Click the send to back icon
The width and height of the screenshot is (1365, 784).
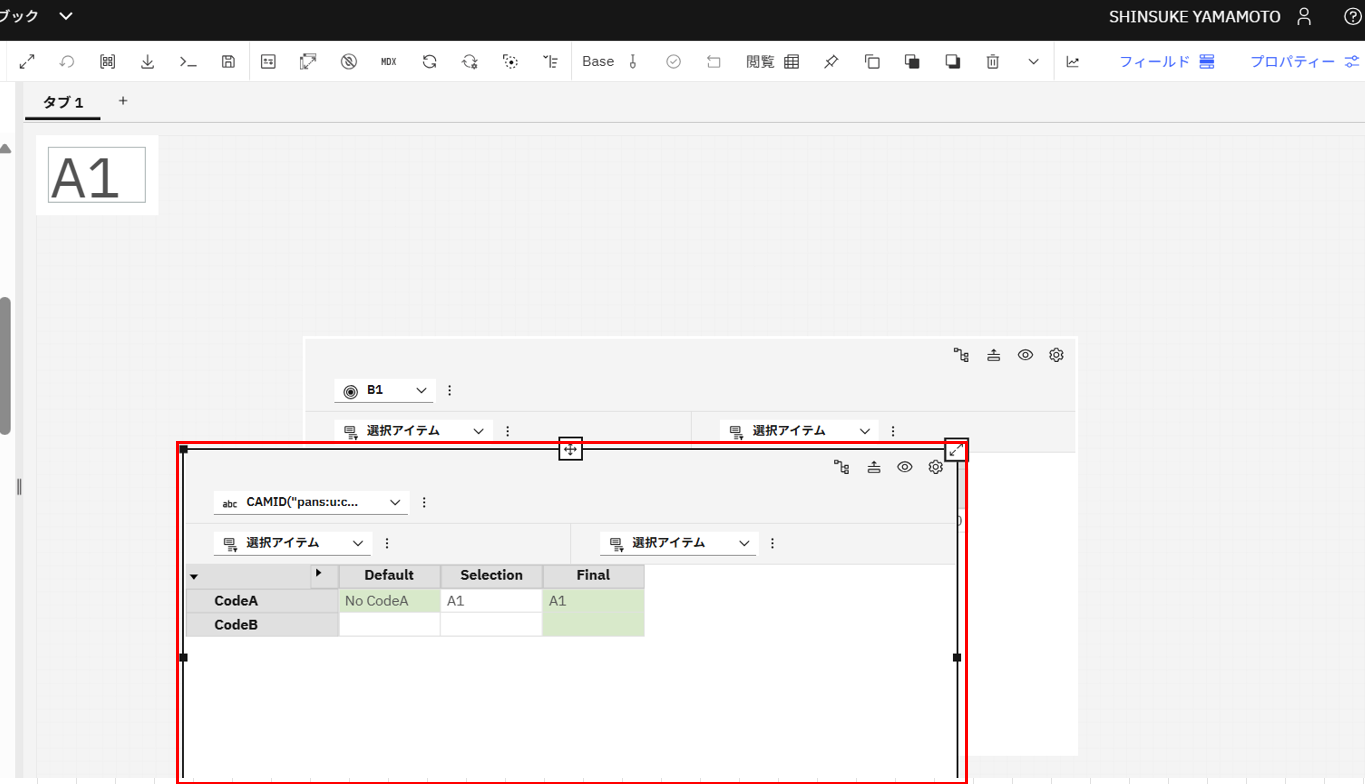952,62
